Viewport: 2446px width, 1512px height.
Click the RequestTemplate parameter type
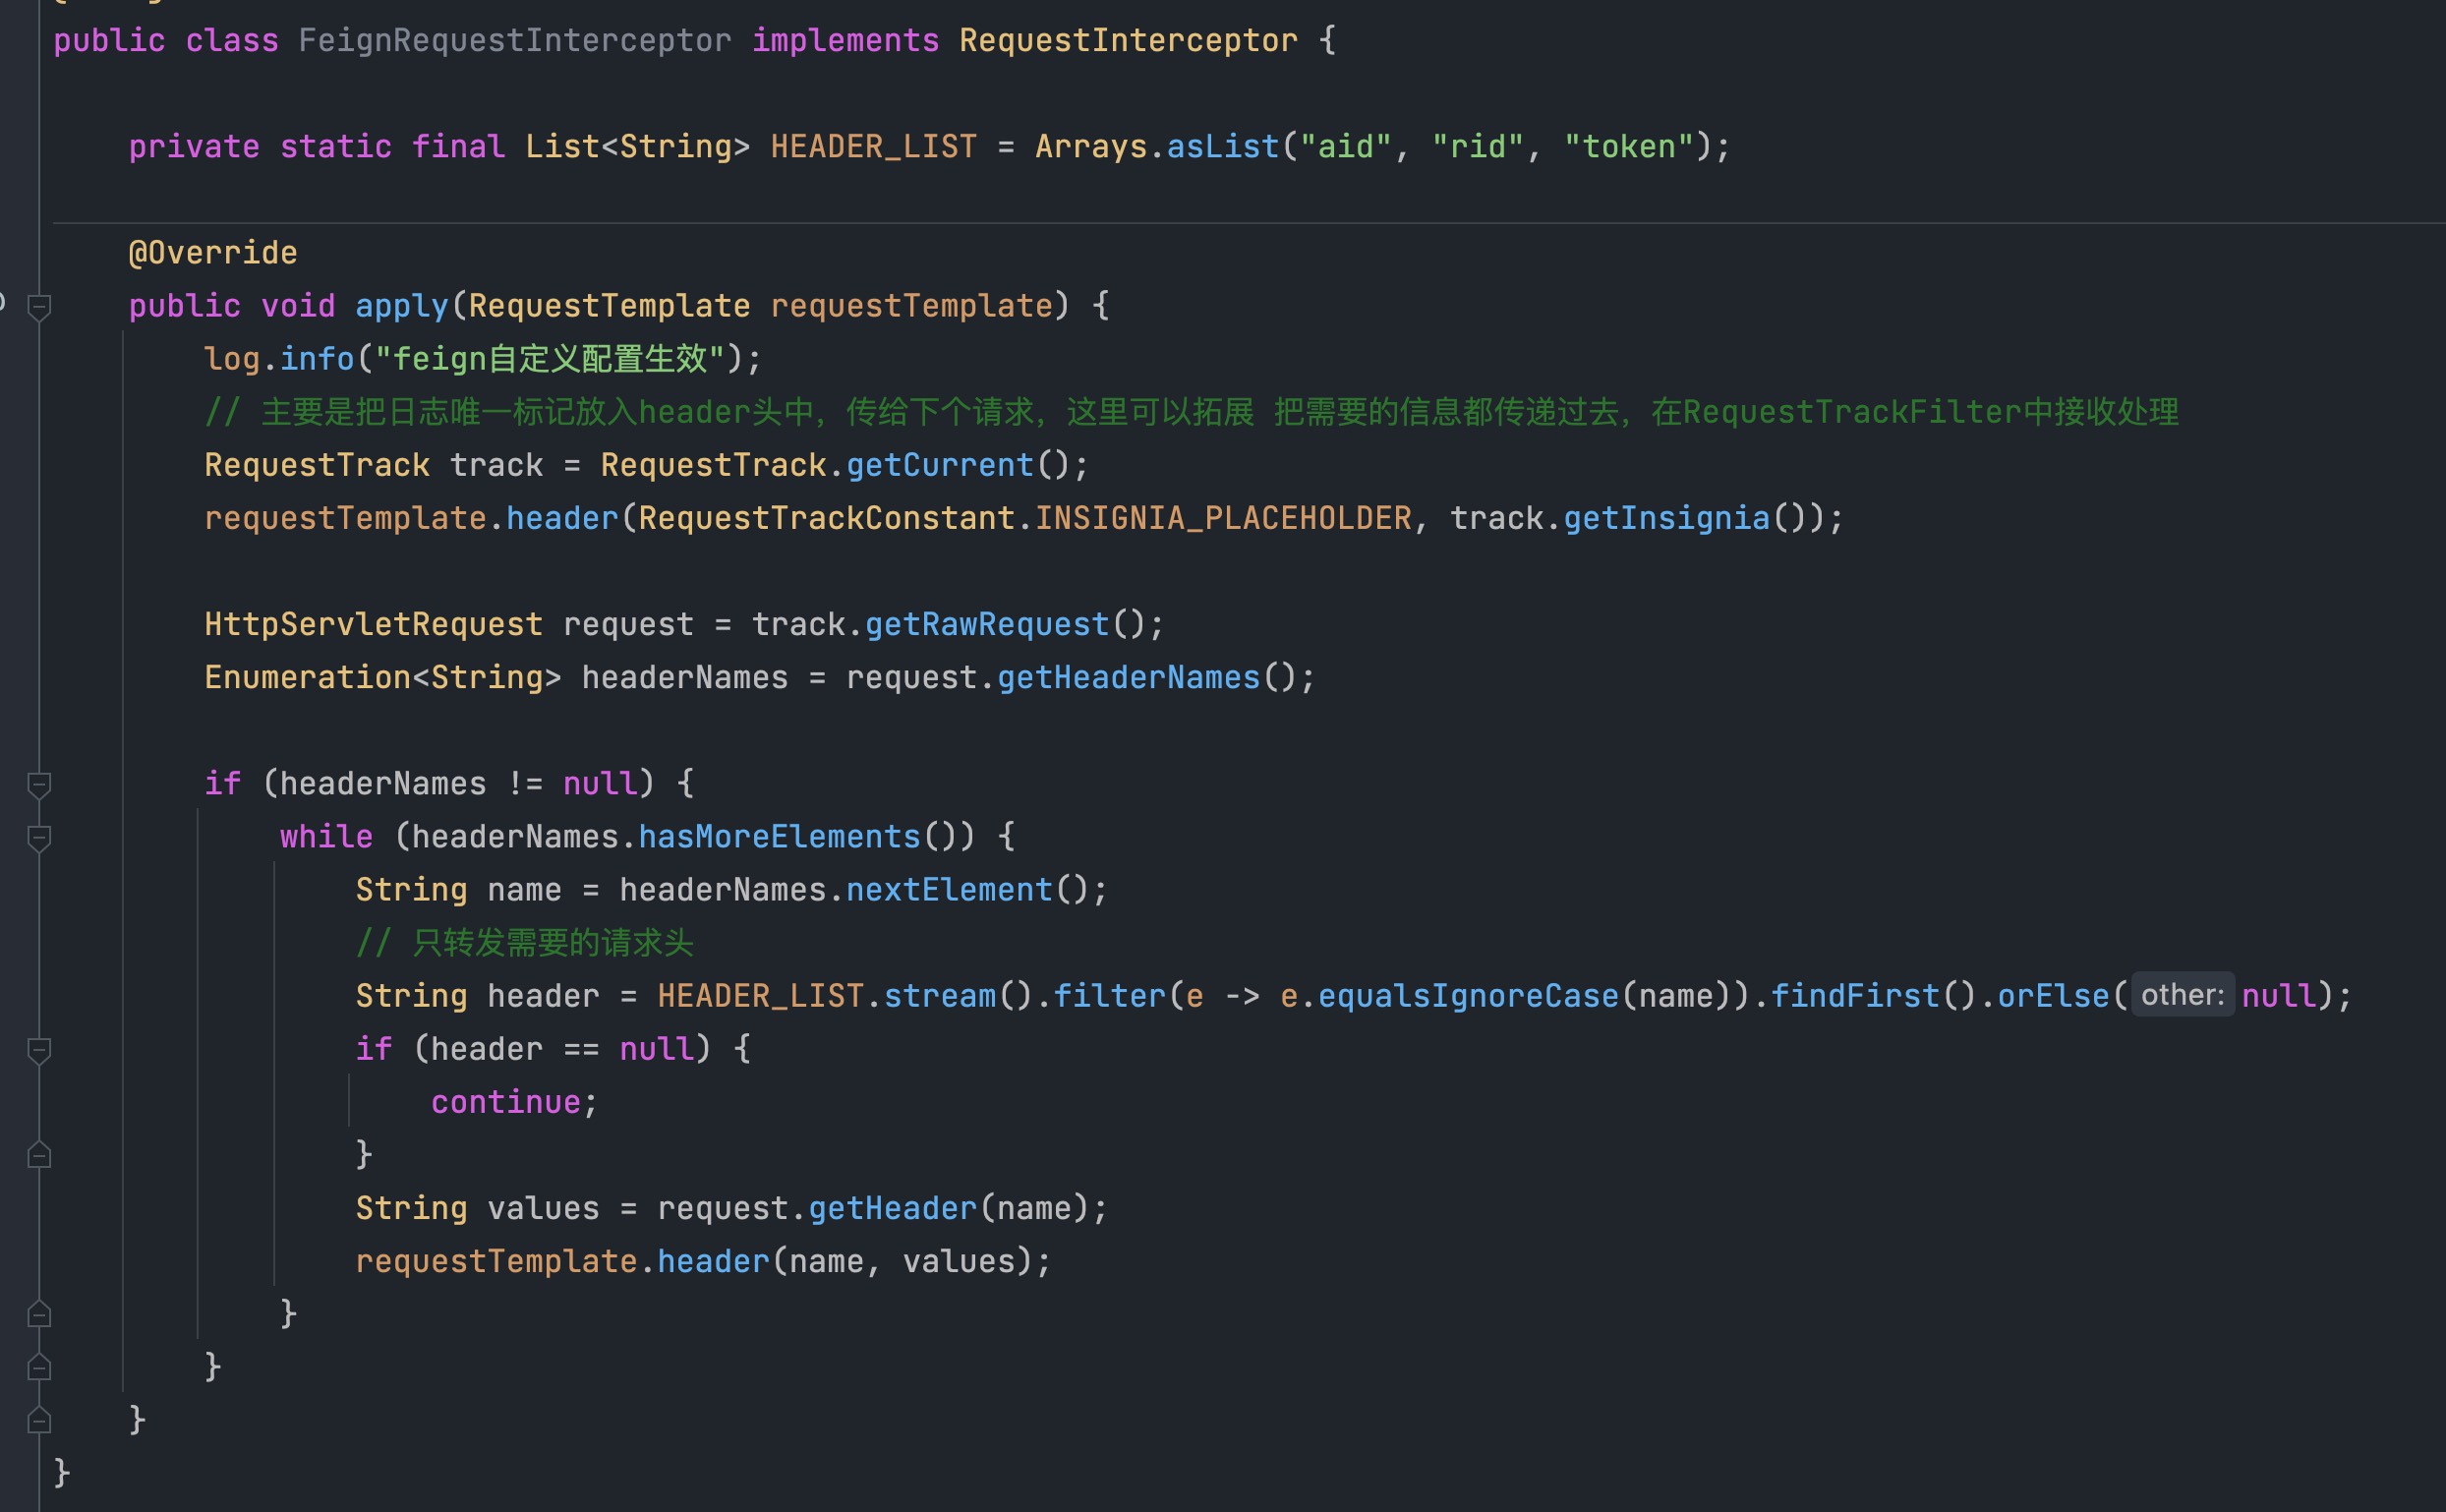pos(609,306)
